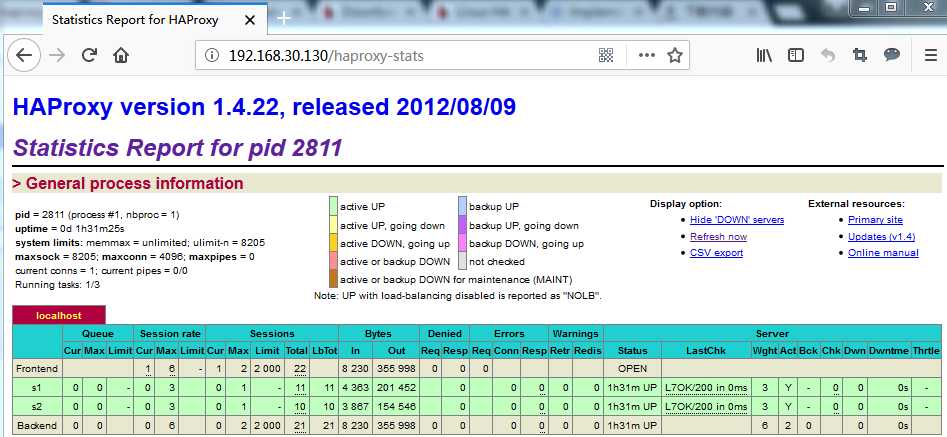The image size is (947, 437).
Task: Open the Online manual link
Action: (x=883, y=253)
